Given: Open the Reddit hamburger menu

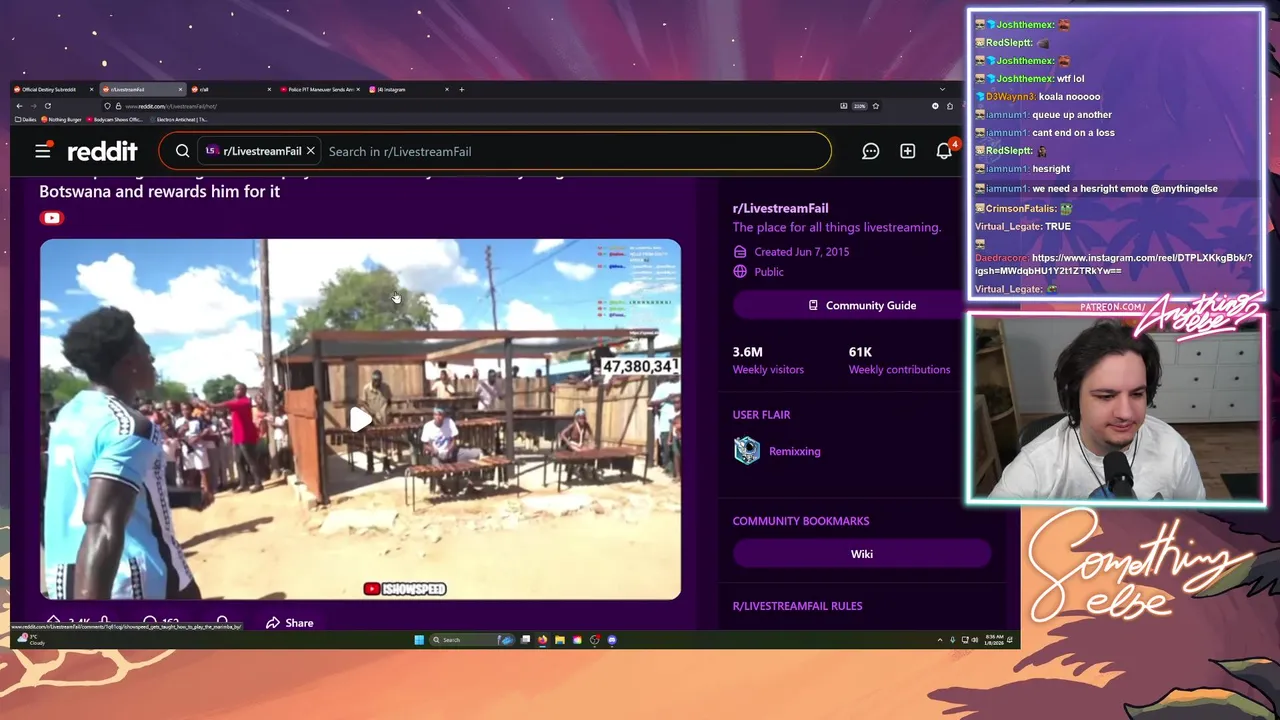Looking at the screenshot, I should pyautogui.click(x=43, y=151).
